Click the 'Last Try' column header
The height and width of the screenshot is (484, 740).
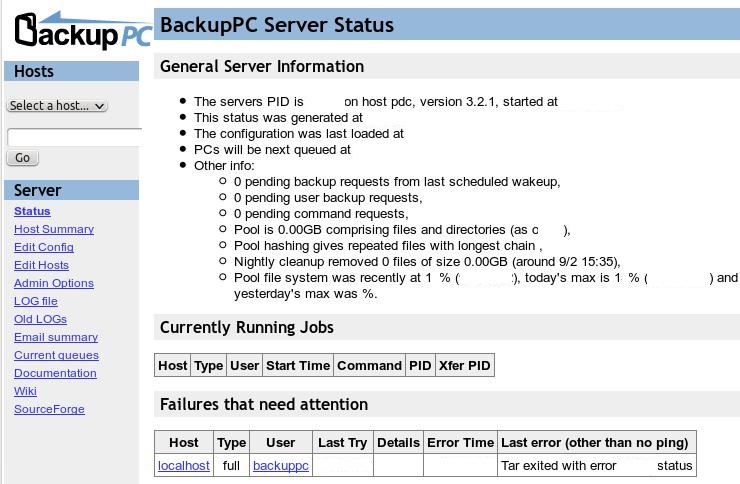pyautogui.click(x=343, y=442)
